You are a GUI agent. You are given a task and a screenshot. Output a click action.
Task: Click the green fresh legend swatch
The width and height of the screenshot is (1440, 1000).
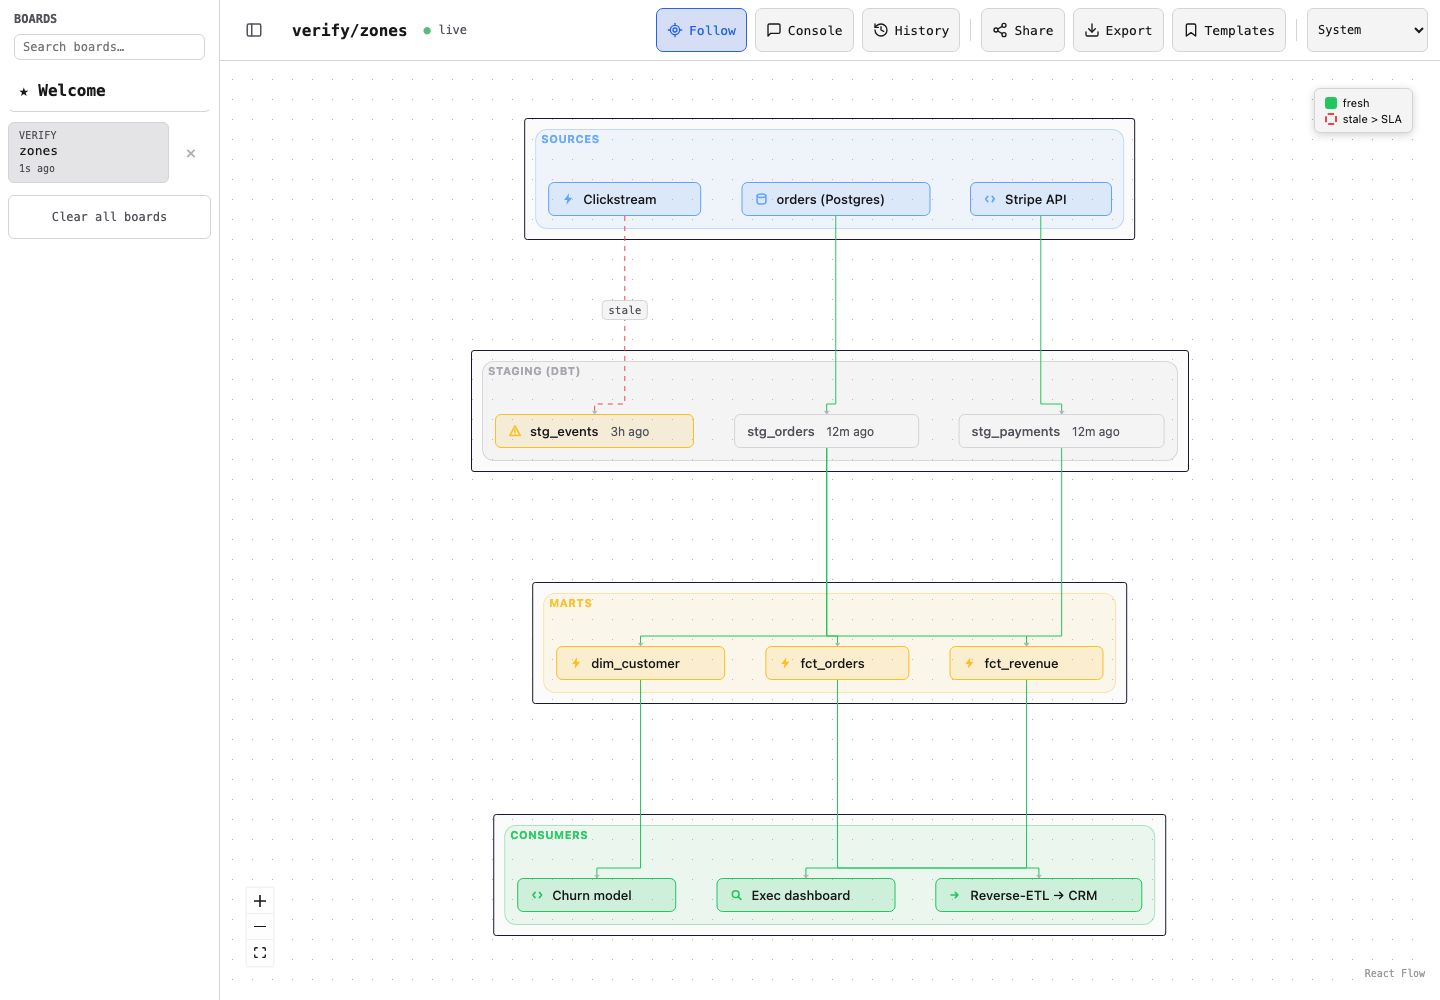click(x=1331, y=103)
